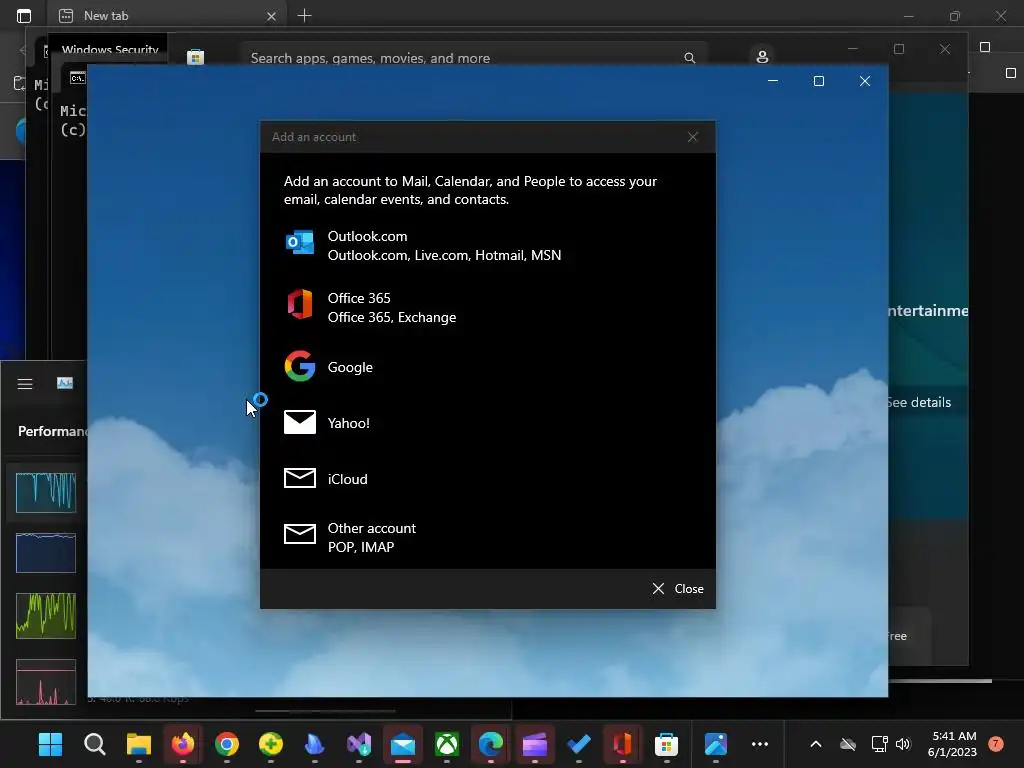The width and height of the screenshot is (1024, 768).
Task: Click See details in the Store window
Action: point(918,402)
